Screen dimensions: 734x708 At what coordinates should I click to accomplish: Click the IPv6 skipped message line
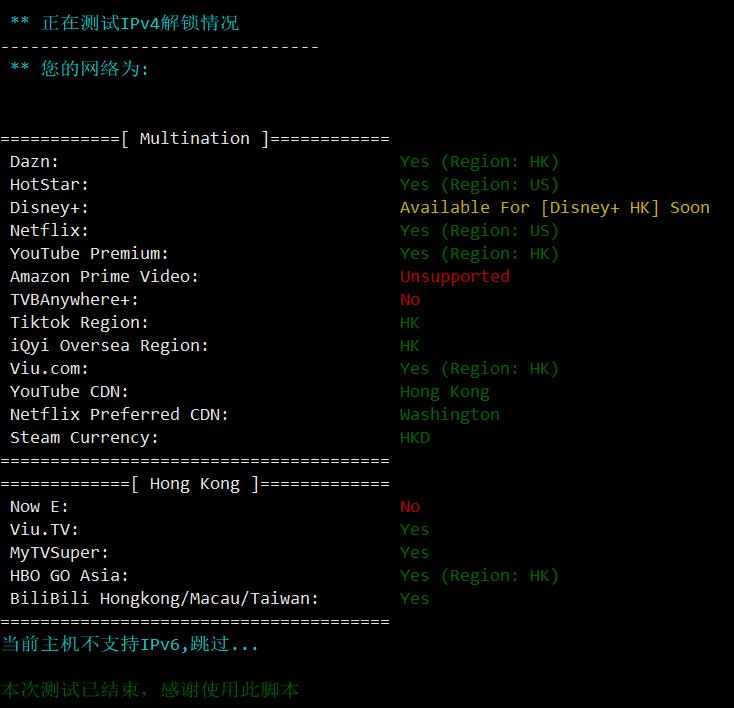point(130,644)
